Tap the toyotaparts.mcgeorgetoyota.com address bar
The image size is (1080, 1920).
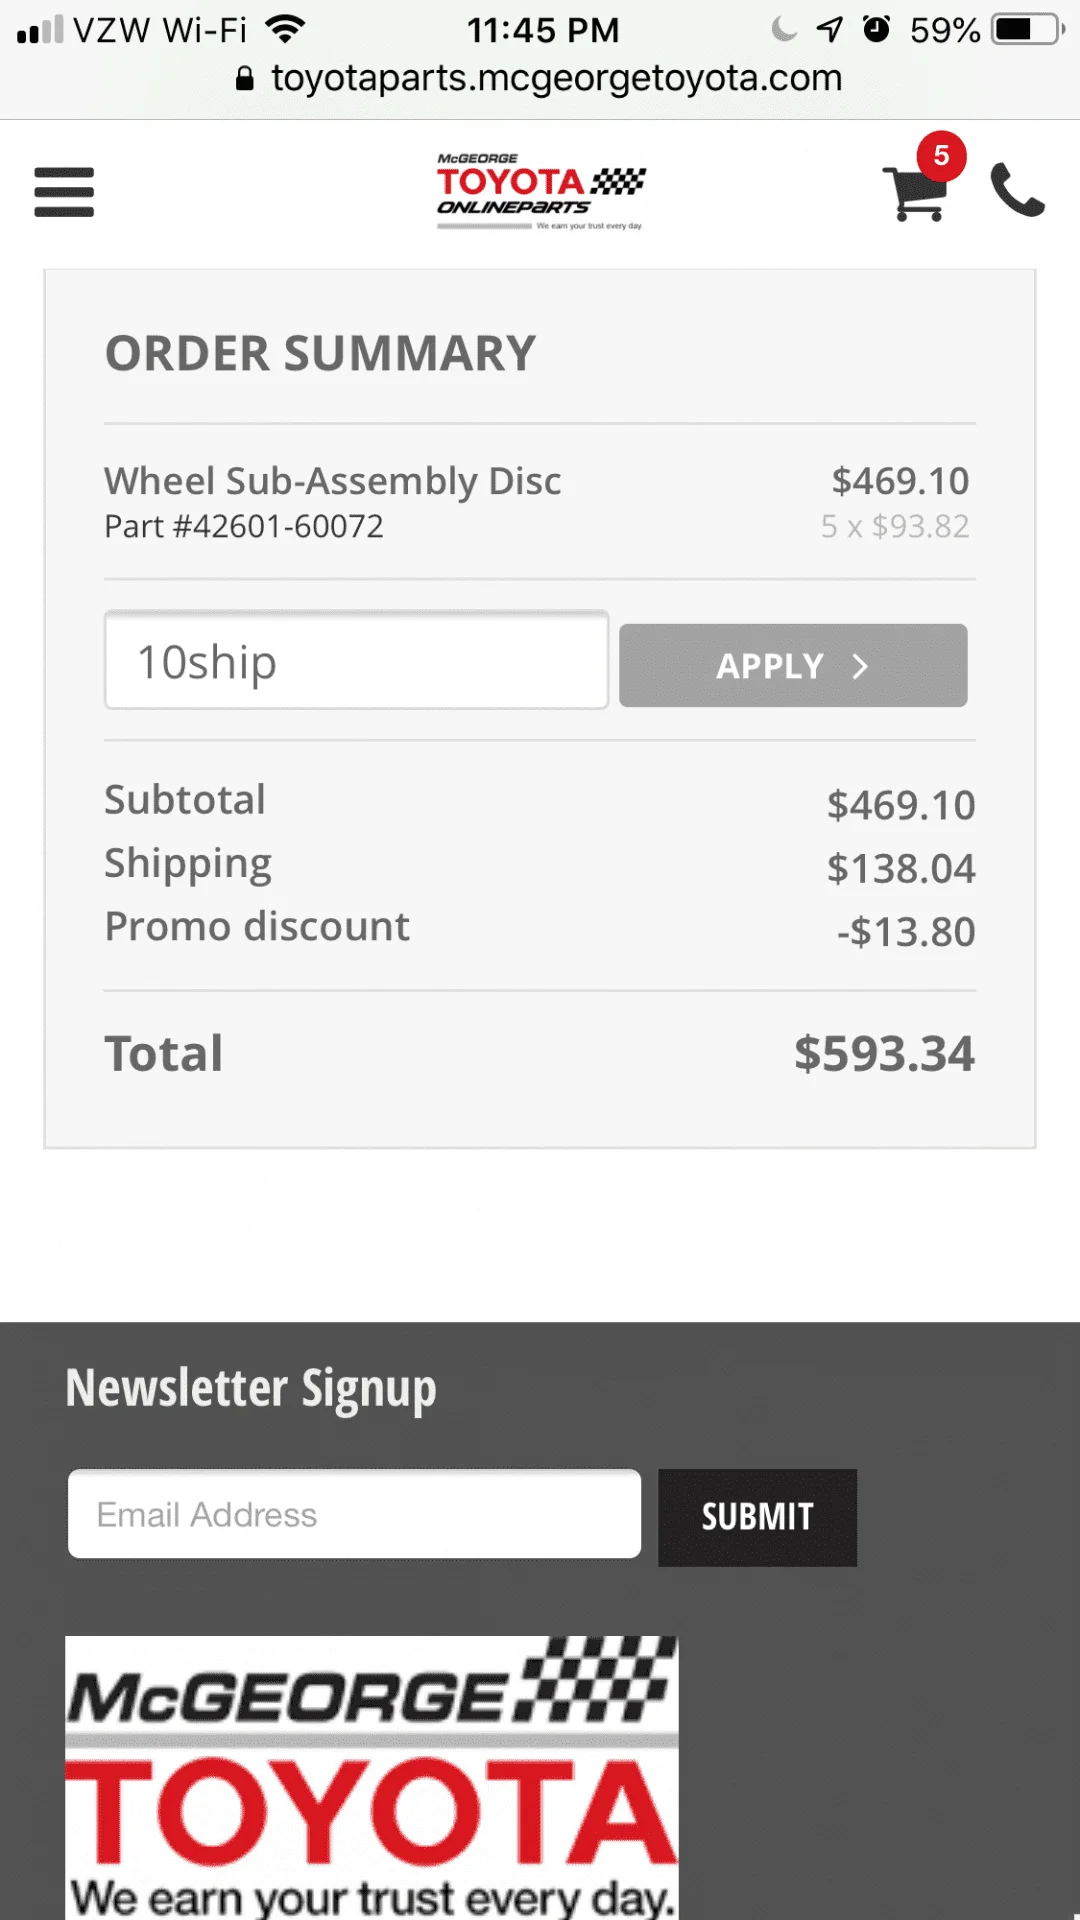pos(556,79)
